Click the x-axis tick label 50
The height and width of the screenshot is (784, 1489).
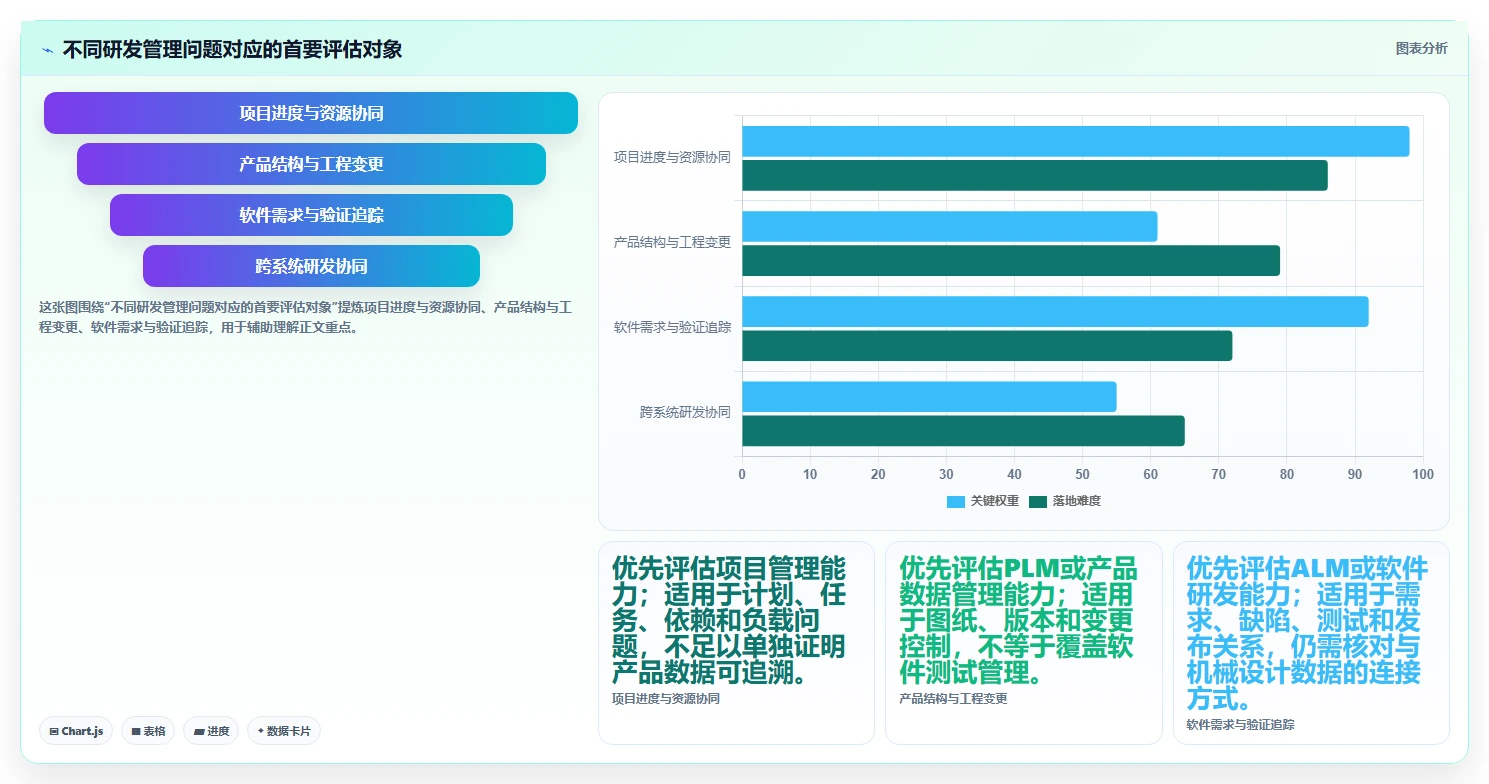click(x=1082, y=474)
